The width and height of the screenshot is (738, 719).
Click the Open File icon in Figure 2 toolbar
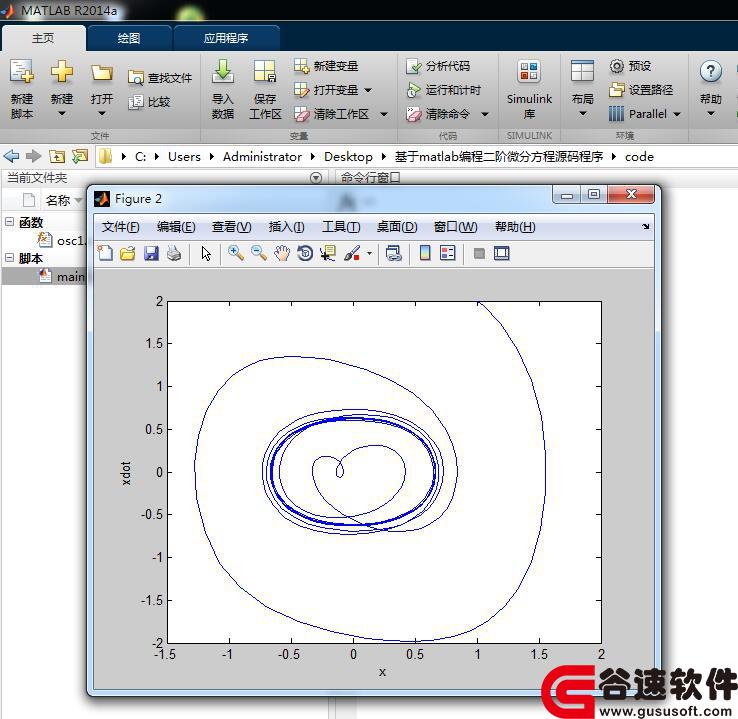(x=128, y=253)
